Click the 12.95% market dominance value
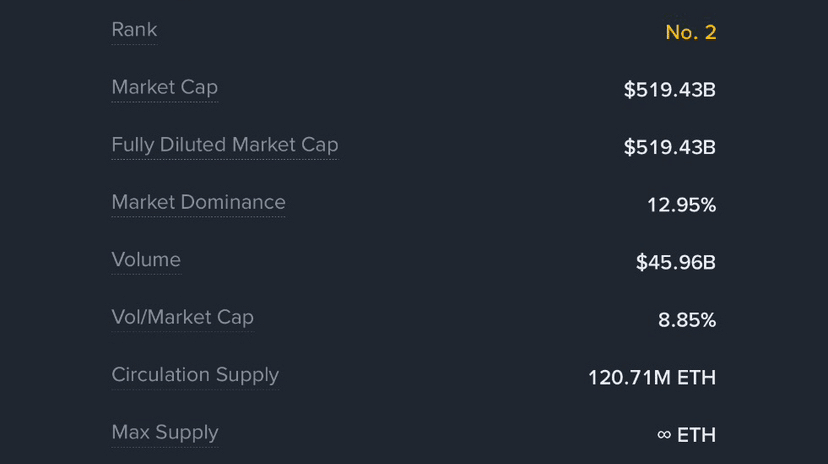Image resolution: width=828 pixels, height=464 pixels. tap(681, 206)
